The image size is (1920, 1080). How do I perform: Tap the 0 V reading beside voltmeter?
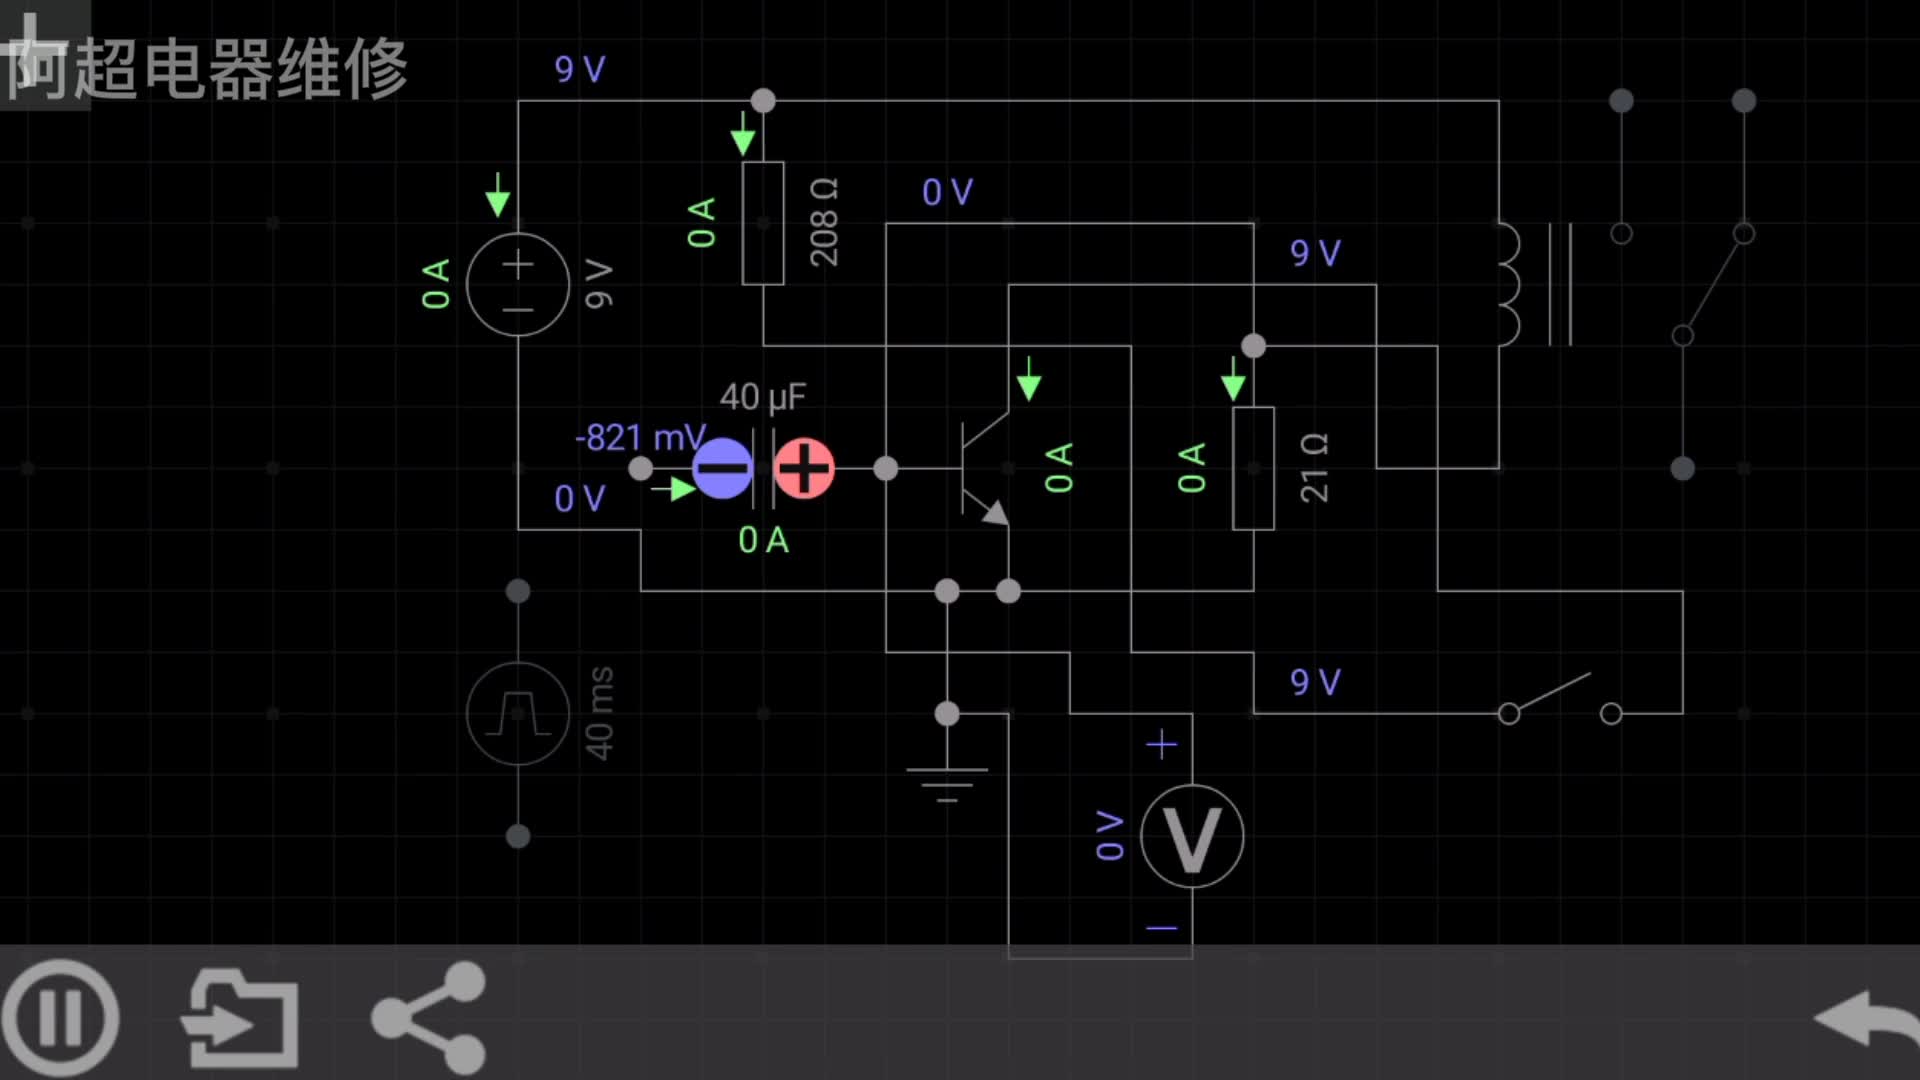pos(1110,836)
